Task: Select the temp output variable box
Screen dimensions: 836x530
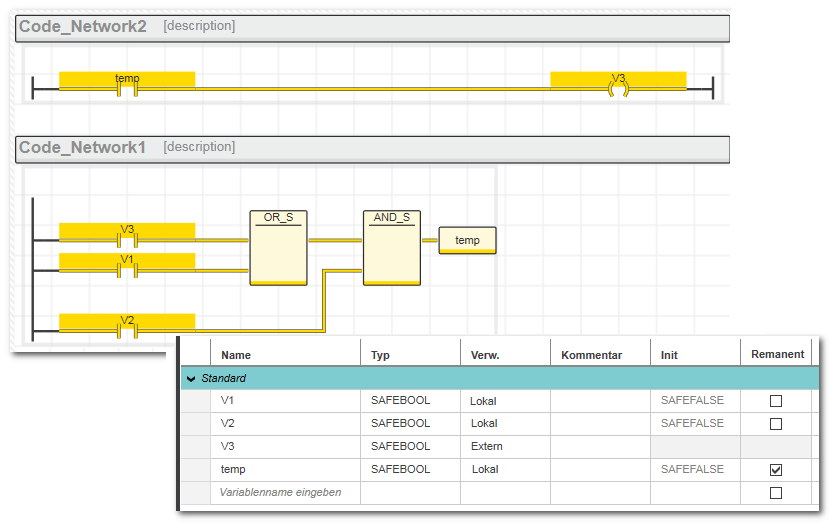Action: tap(467, 241)
